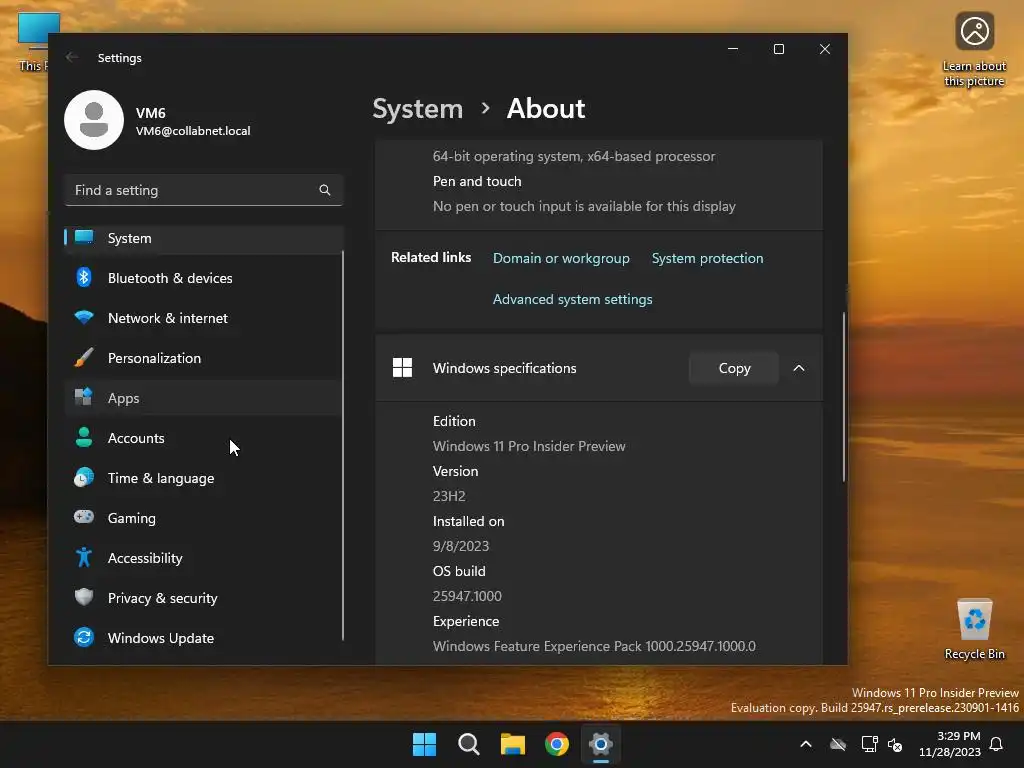Image resolution: width=1024 pixels, height=768 pixels.
Task: Open the Start menu from taskbar
Action: coord(424,744)
